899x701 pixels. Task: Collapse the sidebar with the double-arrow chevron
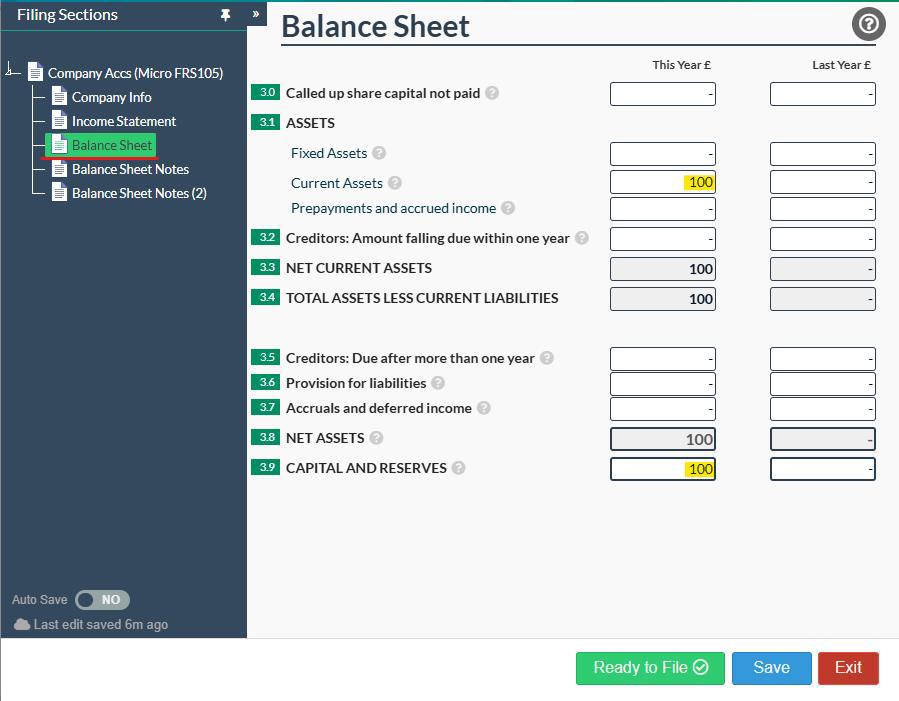point(256,14)
